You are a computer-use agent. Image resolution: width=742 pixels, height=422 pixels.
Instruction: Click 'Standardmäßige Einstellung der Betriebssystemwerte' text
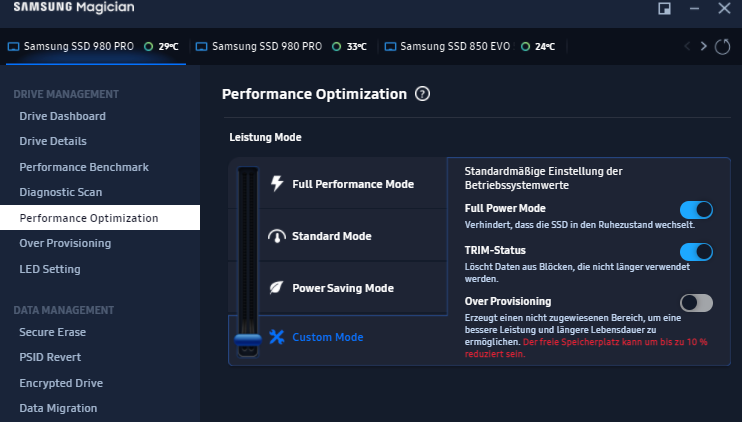tap(543, 178)
